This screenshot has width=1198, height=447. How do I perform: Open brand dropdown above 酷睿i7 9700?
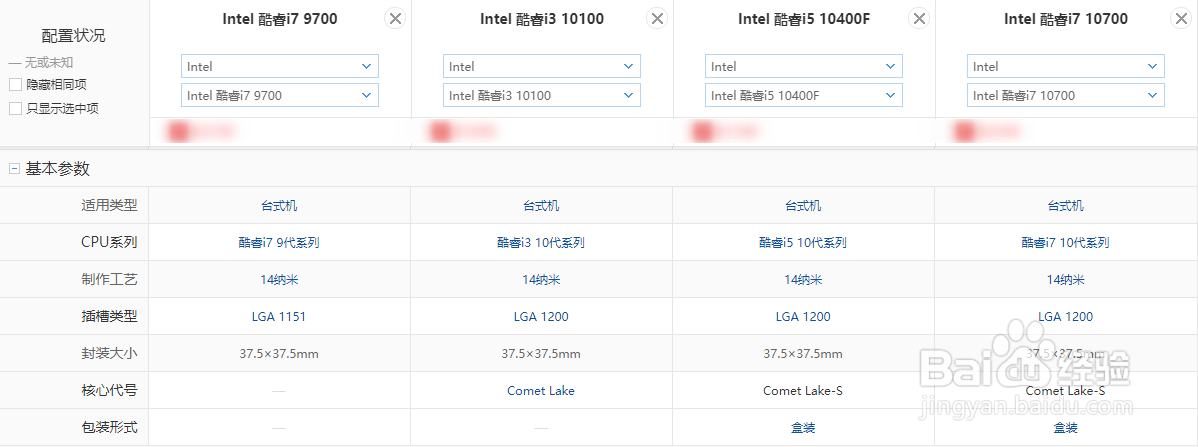[279, 66]
